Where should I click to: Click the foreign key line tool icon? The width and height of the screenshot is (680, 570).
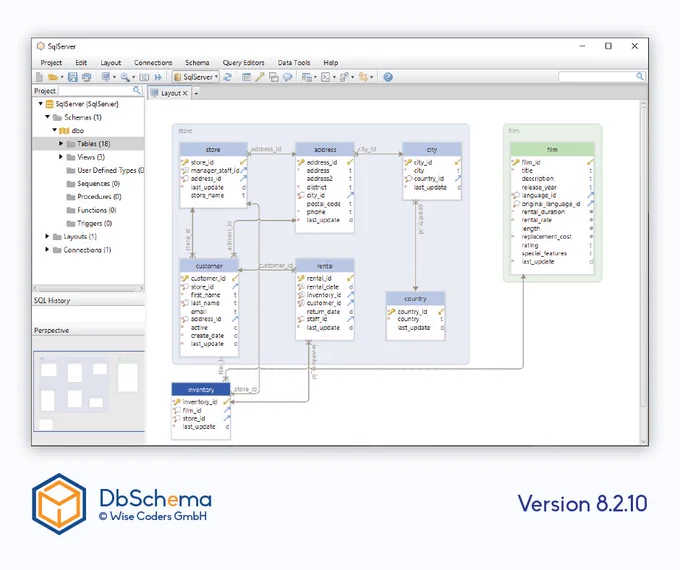(x=260, y=77)
